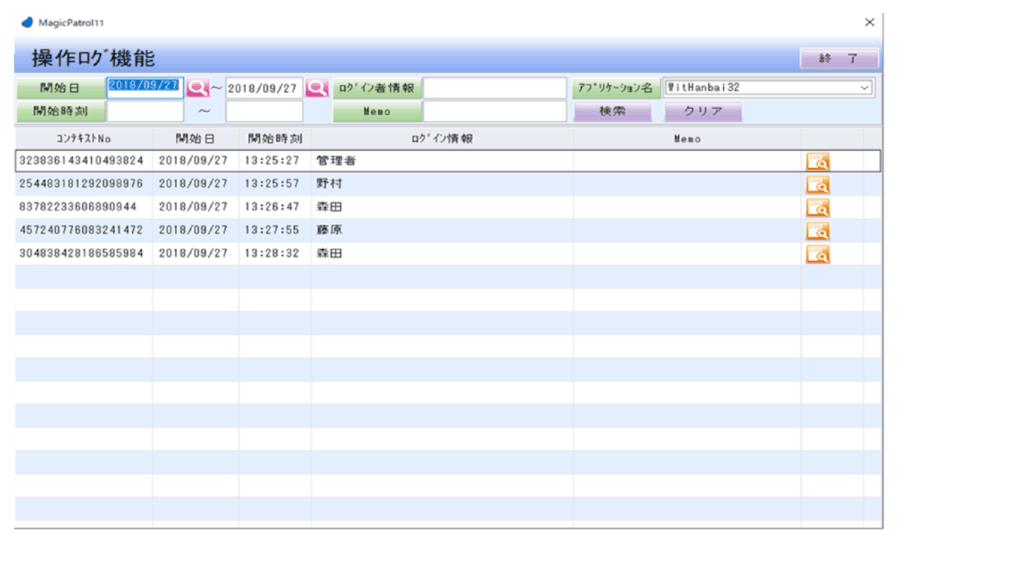This screenshot has height=576, width=1024.
Task: Click the 開始時刻 column header
Action: 275,139
